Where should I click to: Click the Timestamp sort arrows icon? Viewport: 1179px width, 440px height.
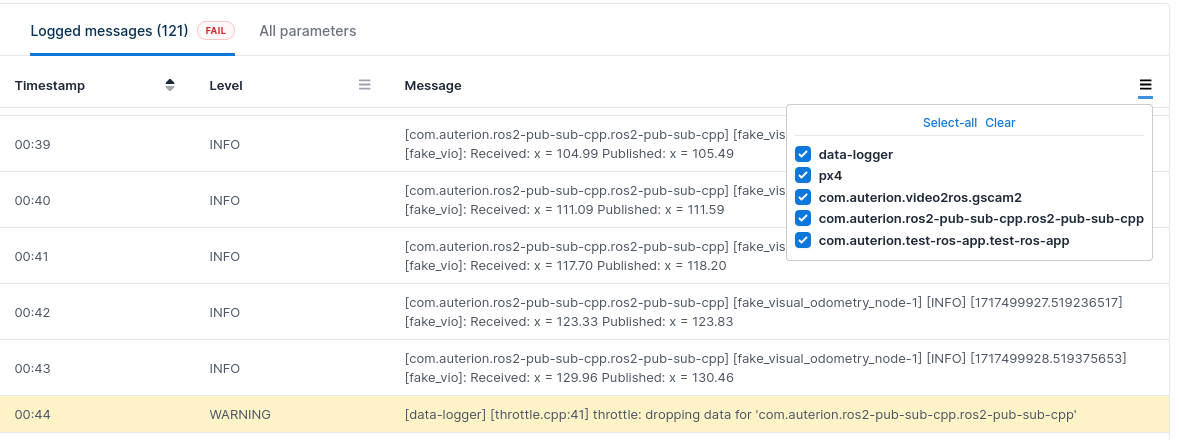pyautogui.click(x=170, y=85)
